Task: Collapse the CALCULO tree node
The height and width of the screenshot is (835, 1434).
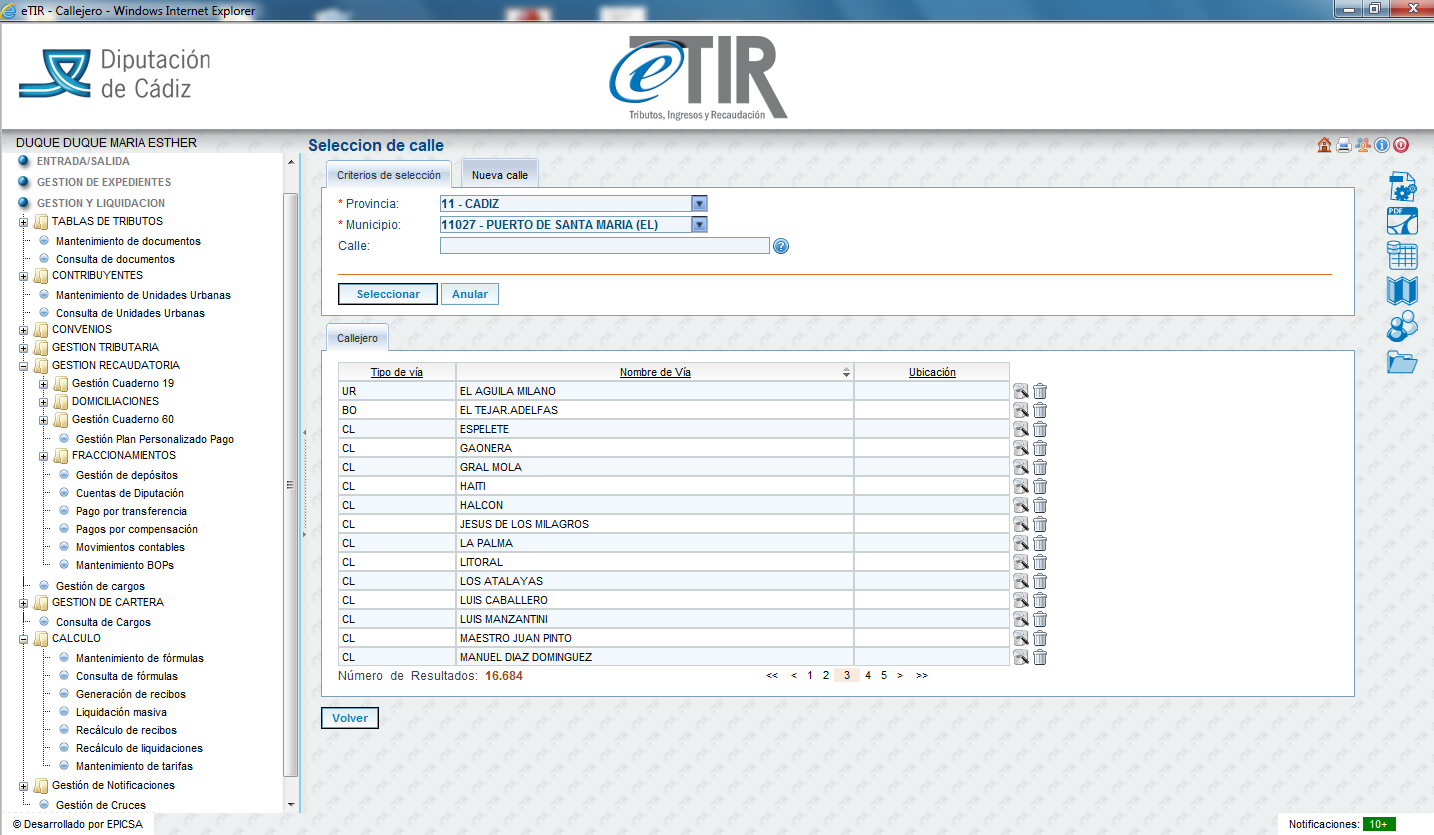Action: click(23, 639)
